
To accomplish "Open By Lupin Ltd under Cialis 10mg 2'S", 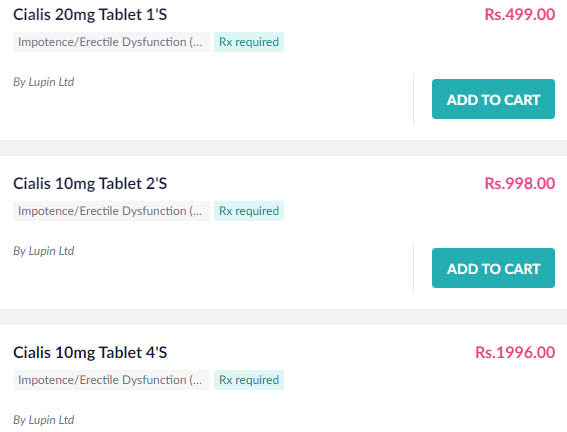I will click(x=44, y=251).
